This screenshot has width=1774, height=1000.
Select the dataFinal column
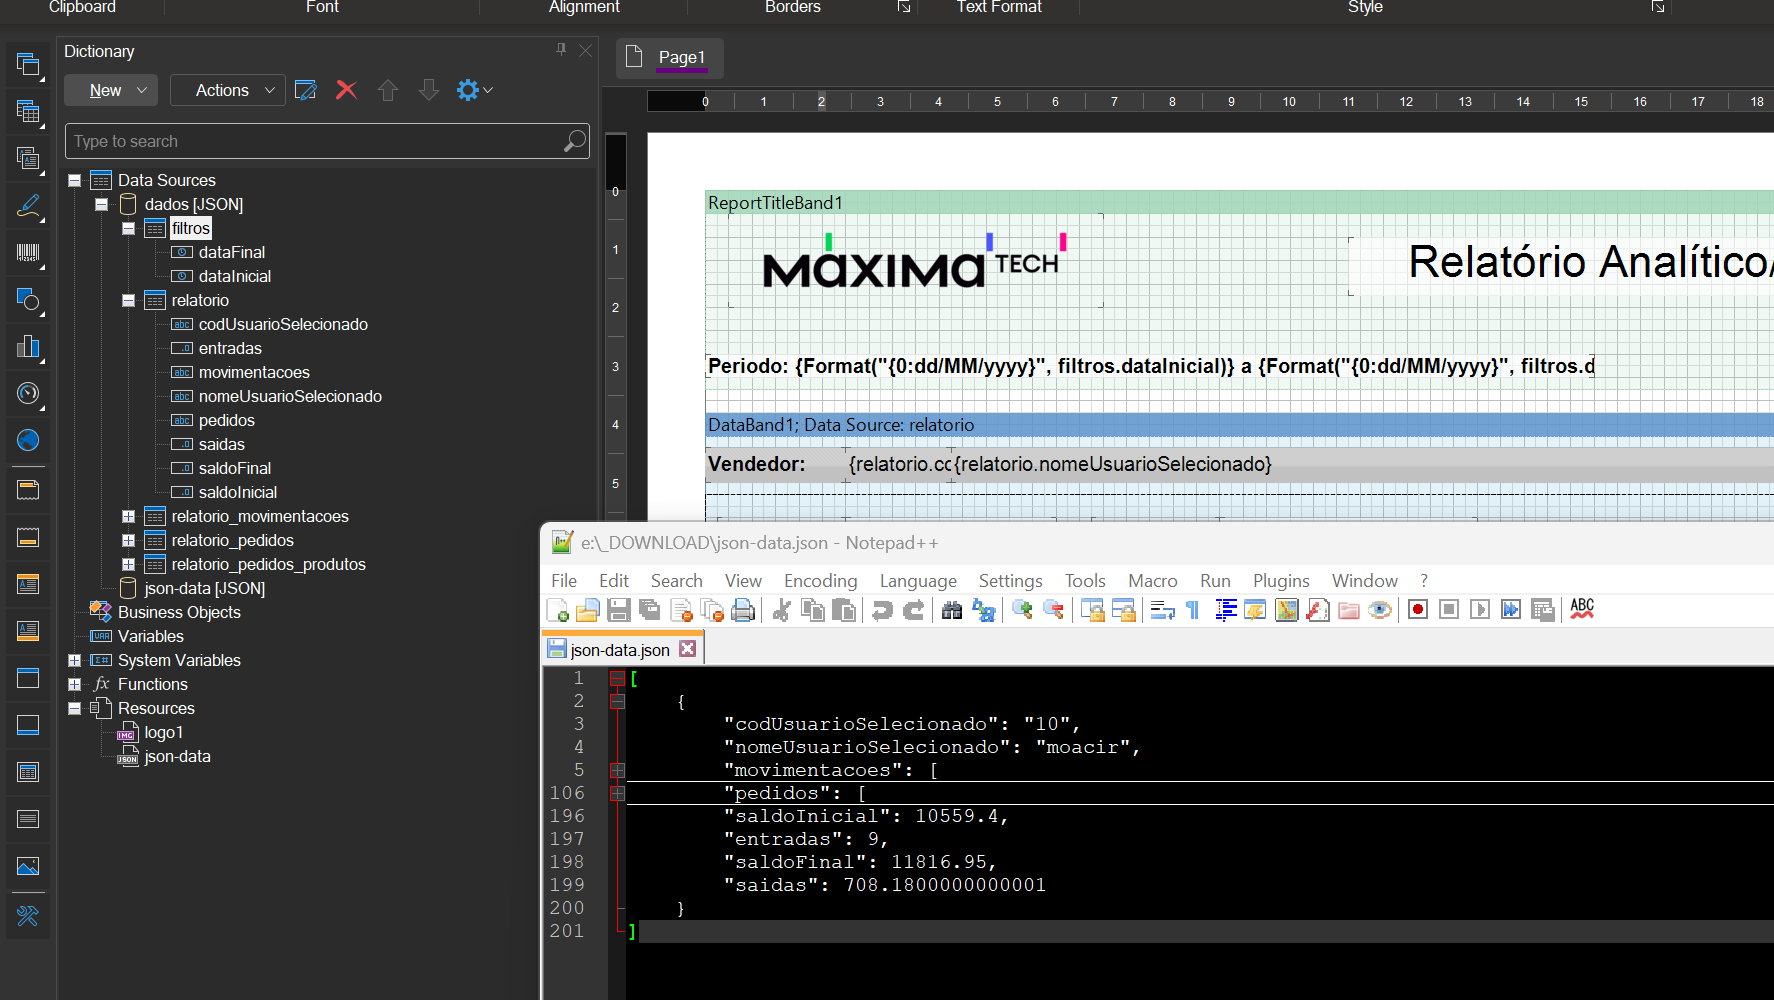pyautogui.click(x=231, y=252)
